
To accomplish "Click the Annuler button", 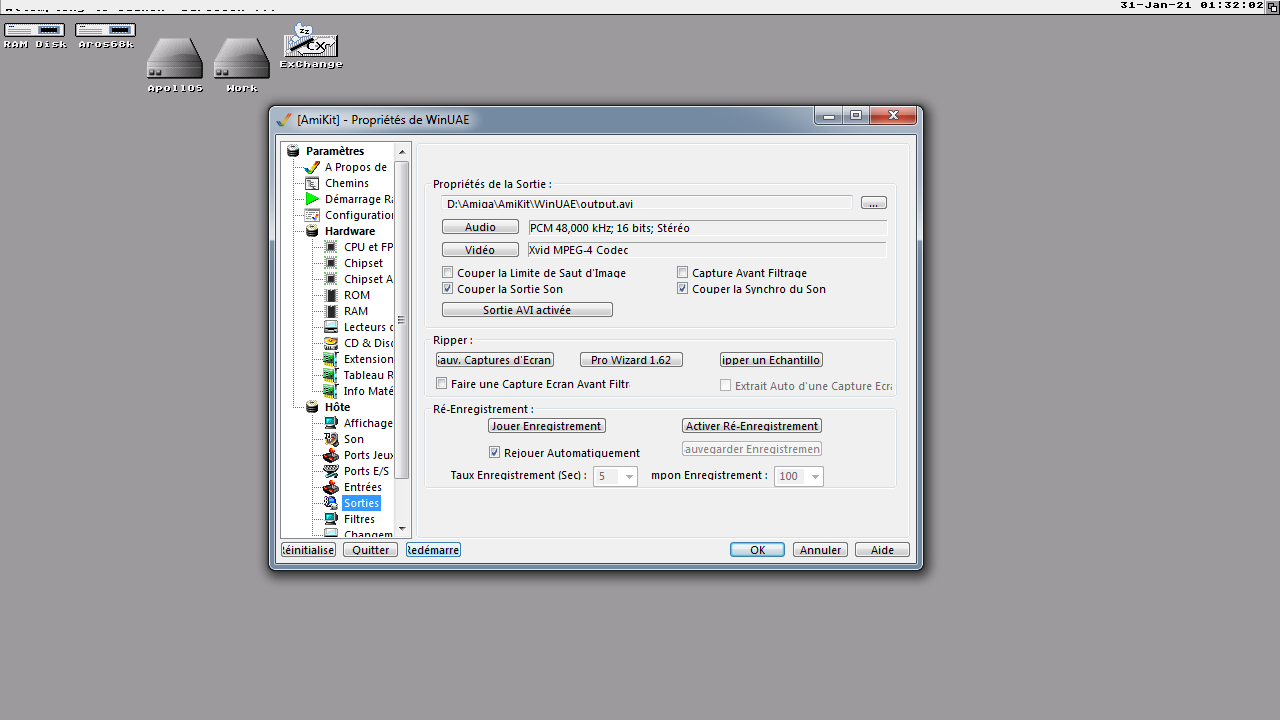I will [x=820, y=550].
